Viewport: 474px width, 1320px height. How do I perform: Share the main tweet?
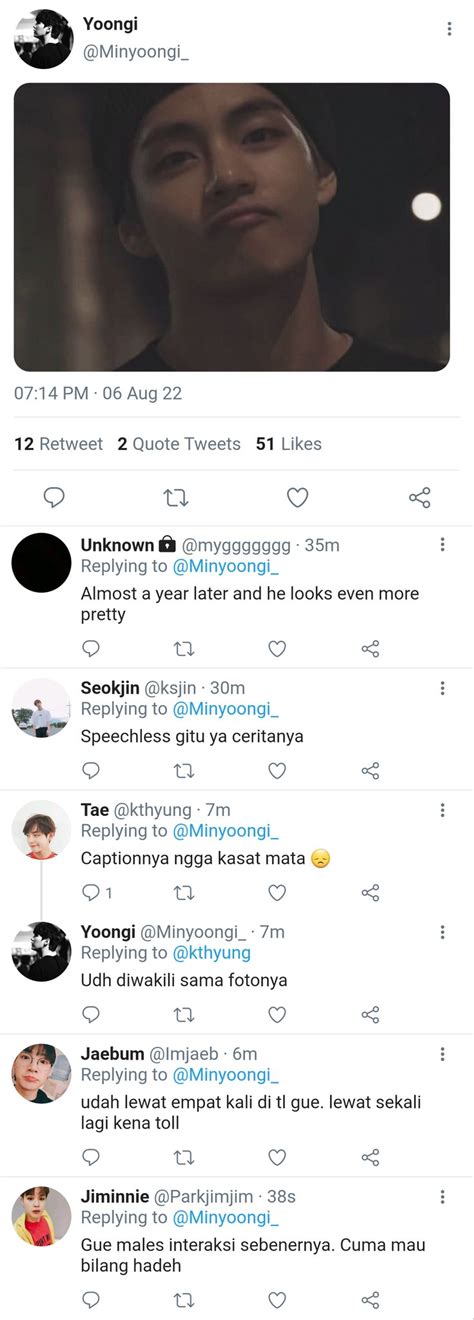[x=419, y=497]
